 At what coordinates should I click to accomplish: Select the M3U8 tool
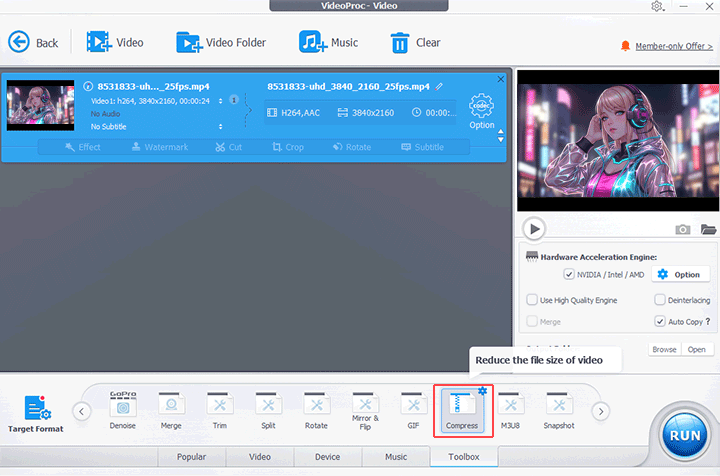point(510,410)
